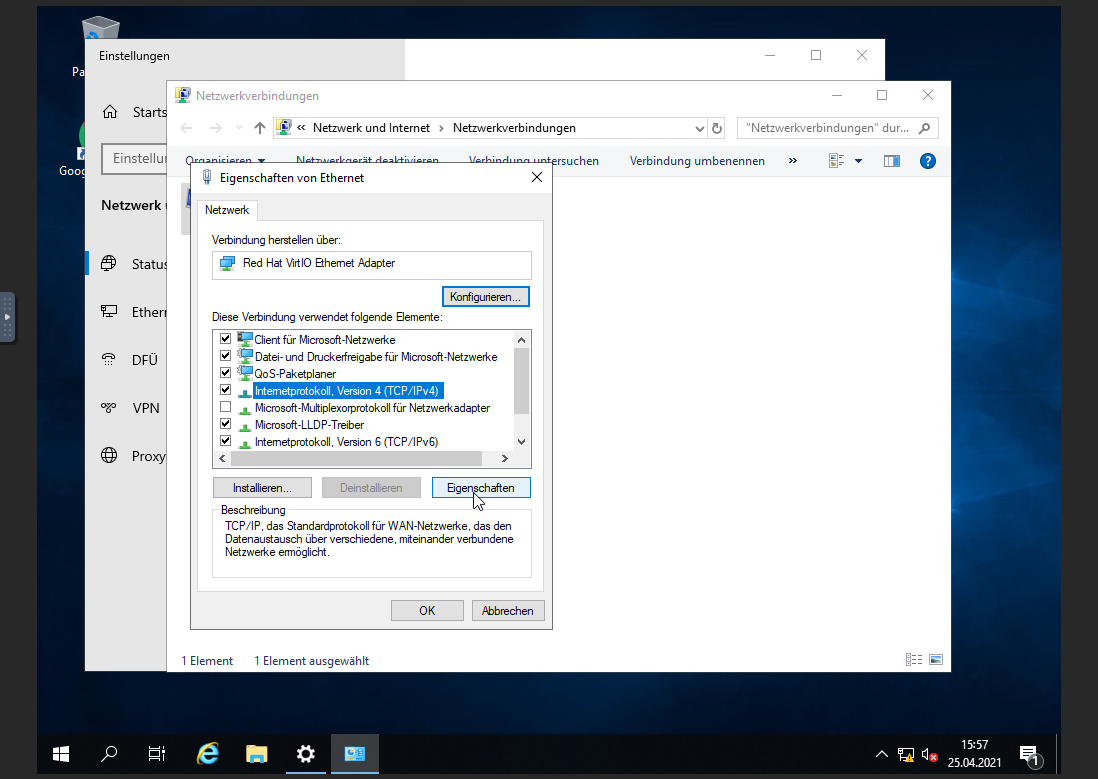Viewport: 1098px width, 779px height.
Task: Confirm the dialog with OK
Action: (x=427, y=611)
